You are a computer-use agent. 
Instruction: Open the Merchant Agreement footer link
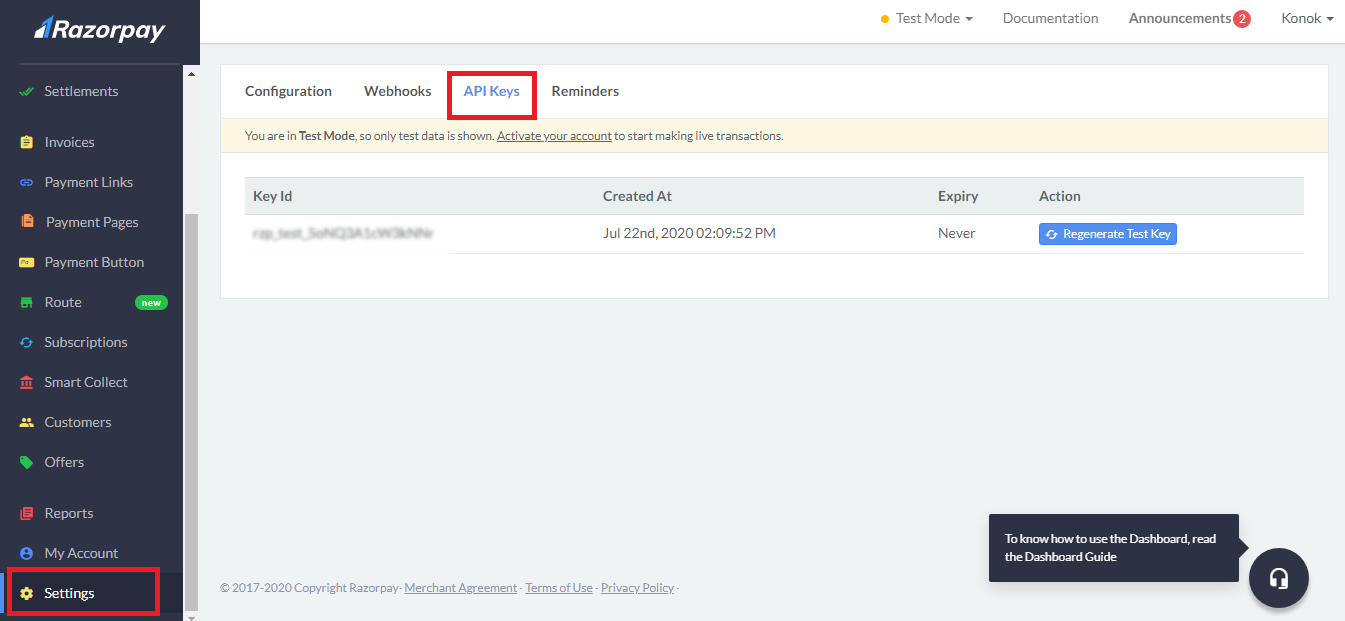[460, 588]
